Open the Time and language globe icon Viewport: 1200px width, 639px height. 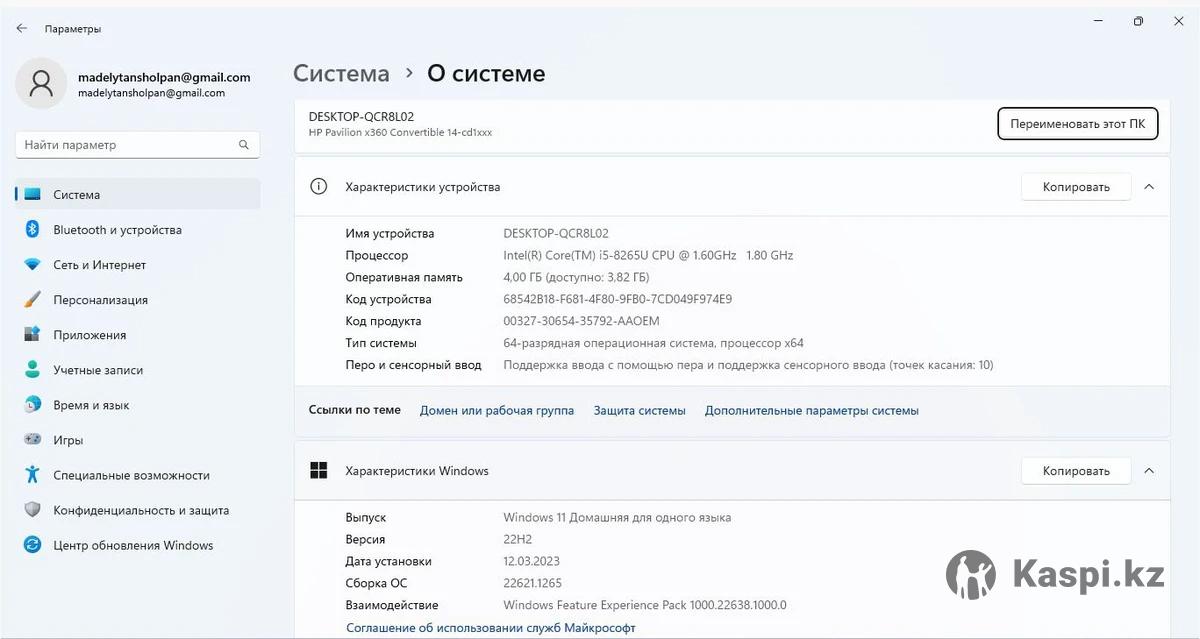[x=32, y=405]
